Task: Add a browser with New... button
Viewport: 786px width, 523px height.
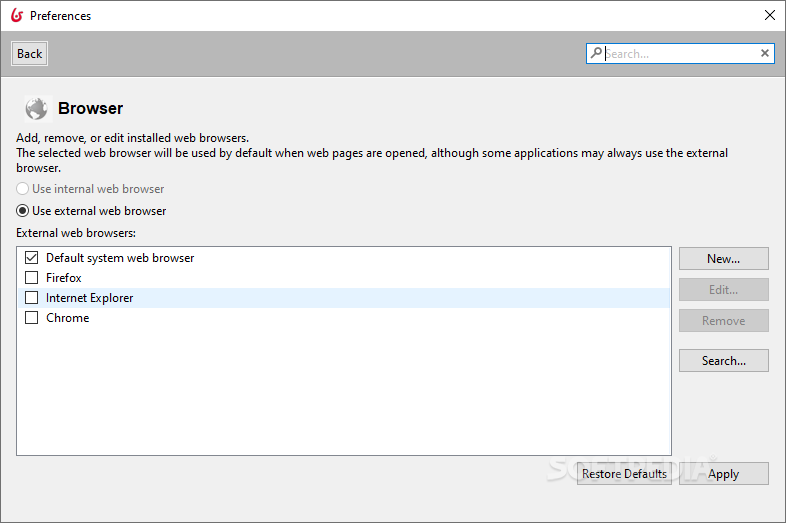Action: 723,259
